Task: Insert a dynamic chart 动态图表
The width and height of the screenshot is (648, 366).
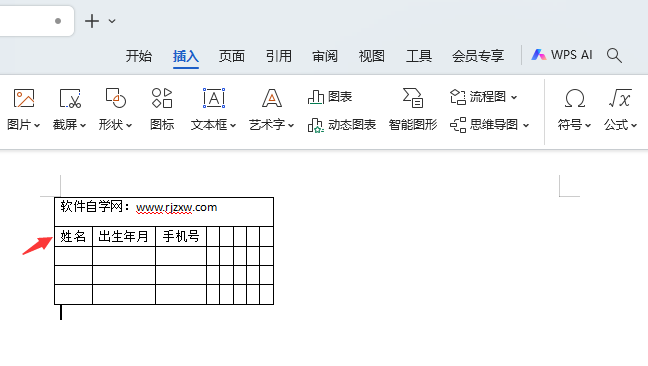Action: [342, 125]
